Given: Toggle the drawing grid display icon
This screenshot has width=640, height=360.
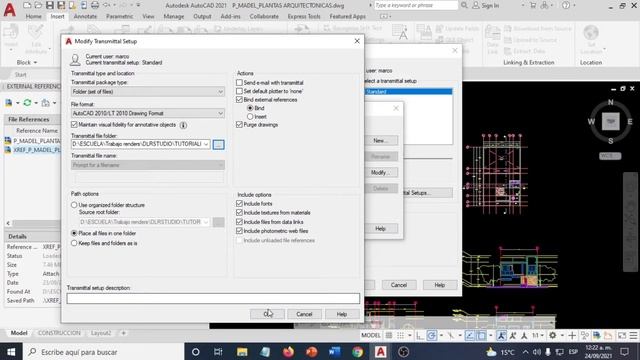Looking at the screenshot, I should tap(389, 336).
